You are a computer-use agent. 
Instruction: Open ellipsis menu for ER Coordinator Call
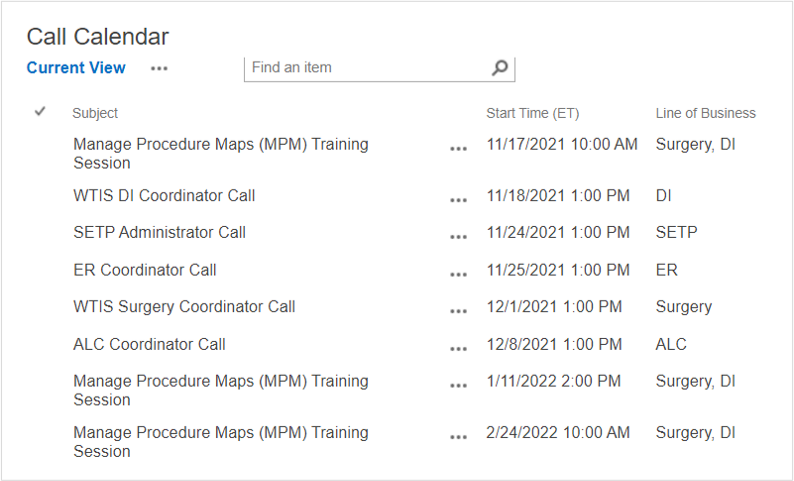point(458,274)
